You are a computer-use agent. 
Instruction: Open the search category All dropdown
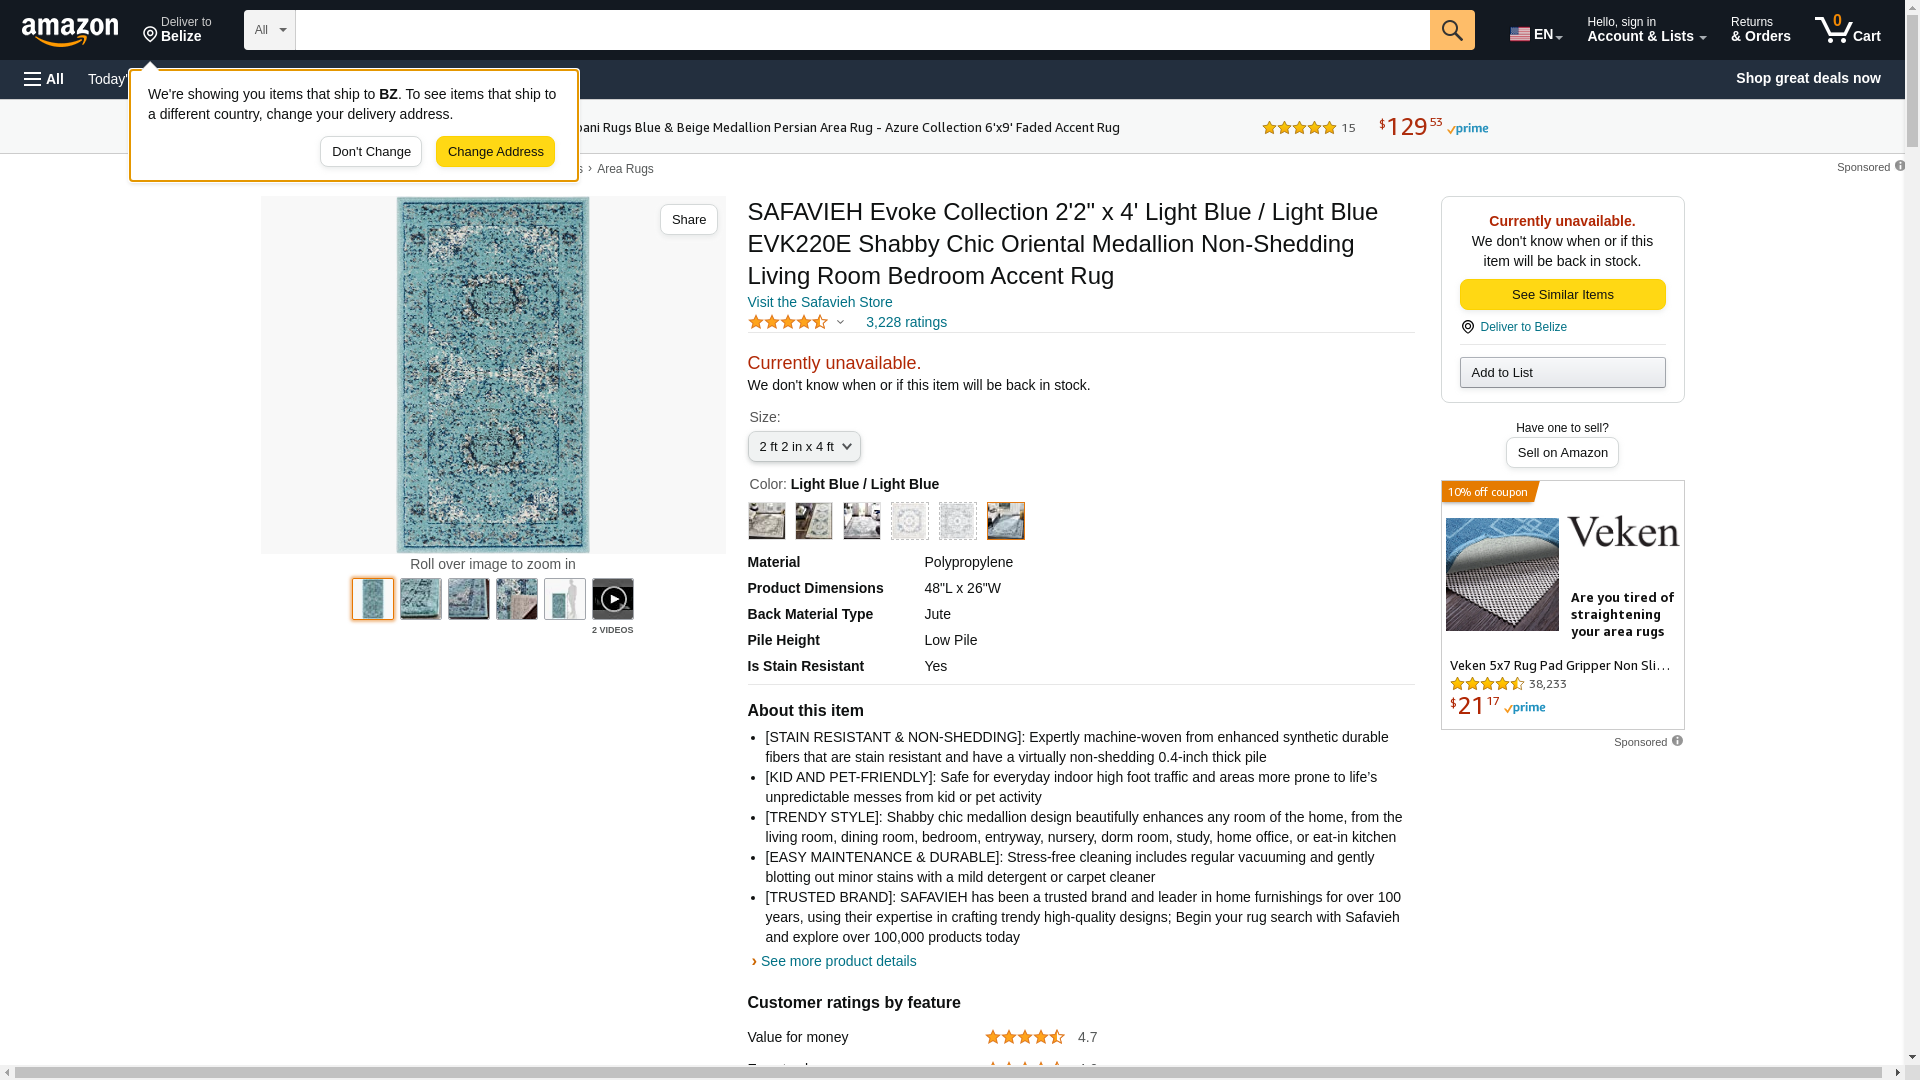coord(269,30)
